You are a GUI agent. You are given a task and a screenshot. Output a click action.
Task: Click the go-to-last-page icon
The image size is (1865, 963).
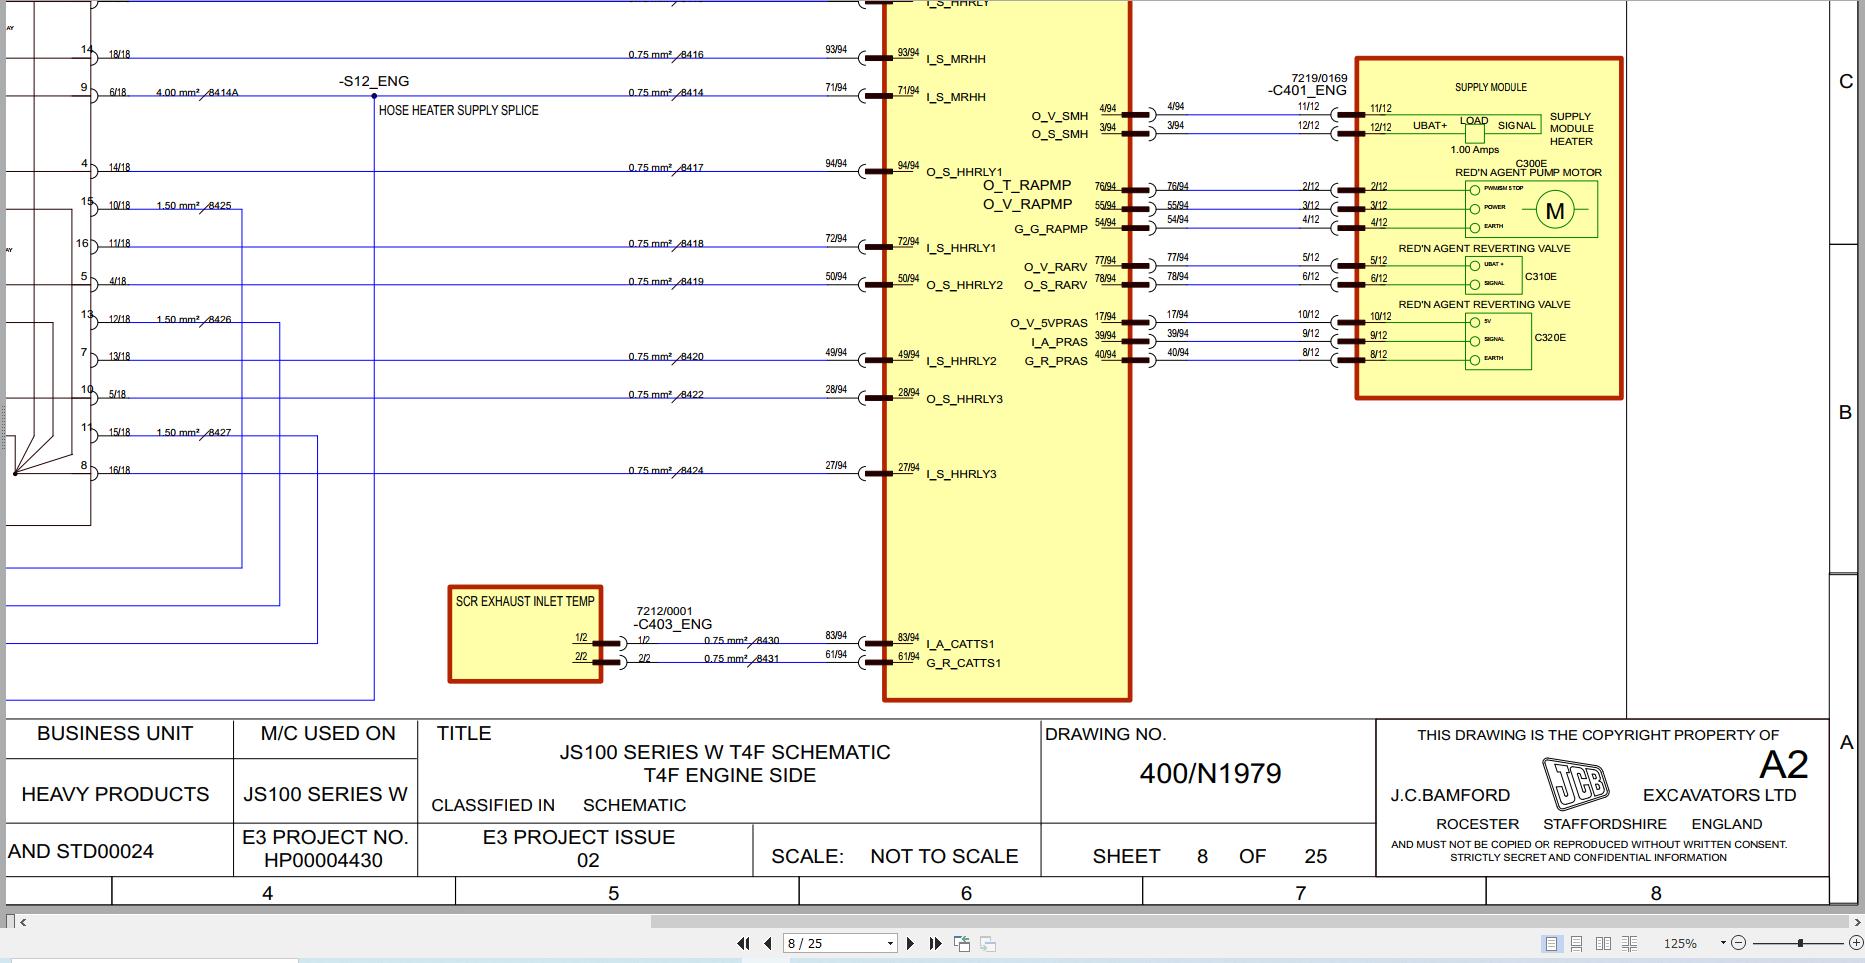pyautogui.click(x=935, y=943)
